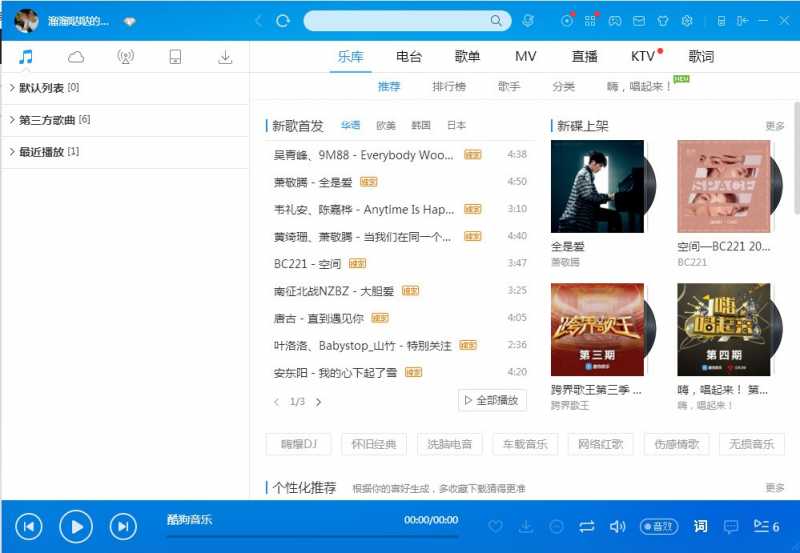Mute with the volume speaker icon
The height and width of the screenshot is (553, 800).
pyautogui.click(x=617, y=526)
